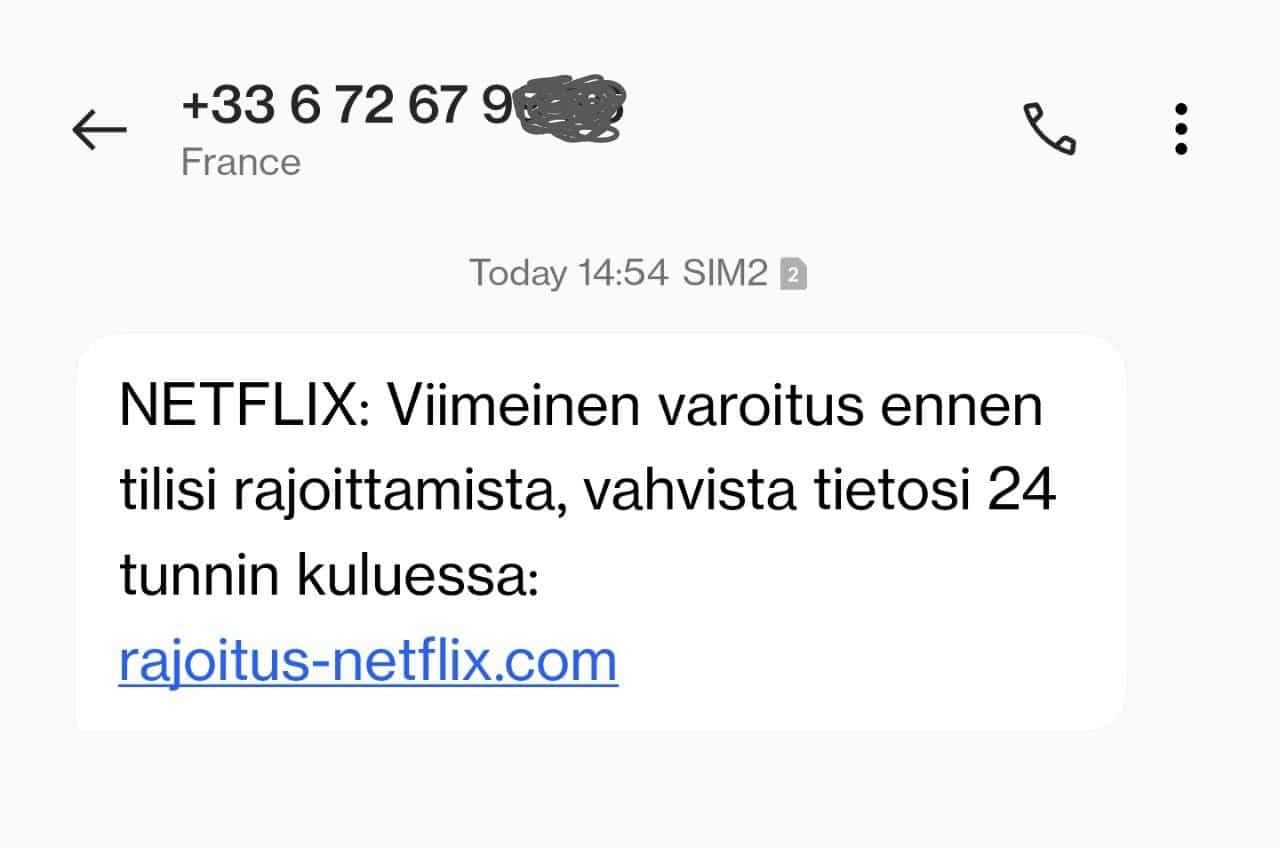
Task: Call the sender with the phone icon
Action: click(1049, 129)
